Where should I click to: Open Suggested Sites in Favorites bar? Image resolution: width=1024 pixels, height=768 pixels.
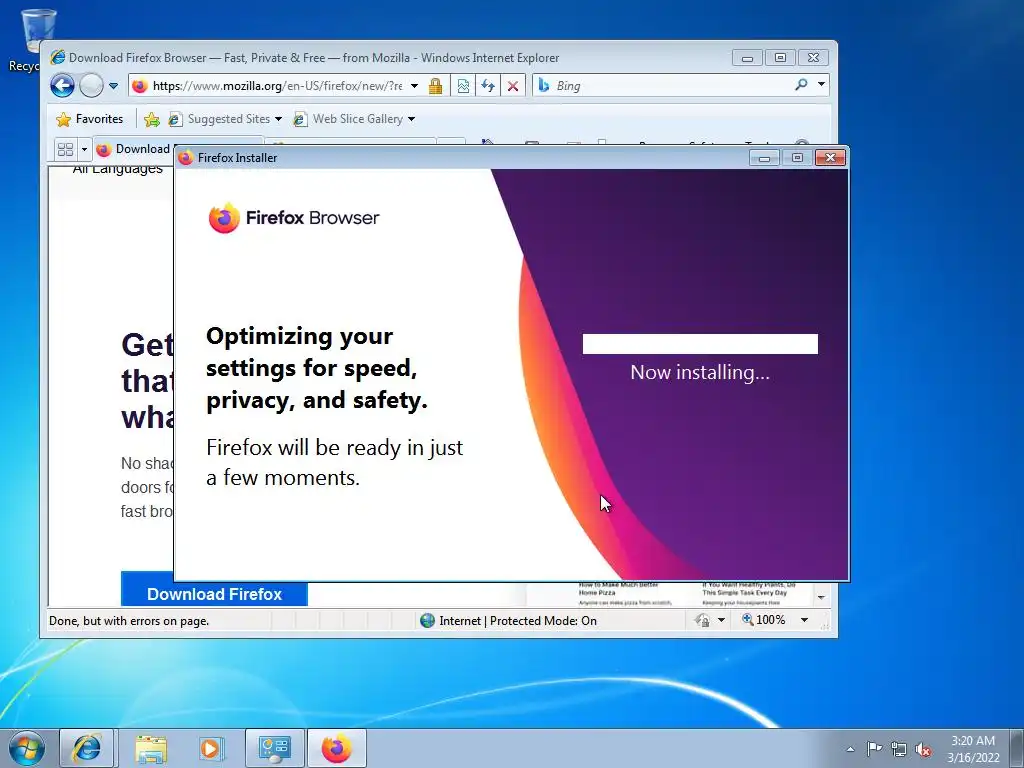pyautogui.click(x=219, y=119)
